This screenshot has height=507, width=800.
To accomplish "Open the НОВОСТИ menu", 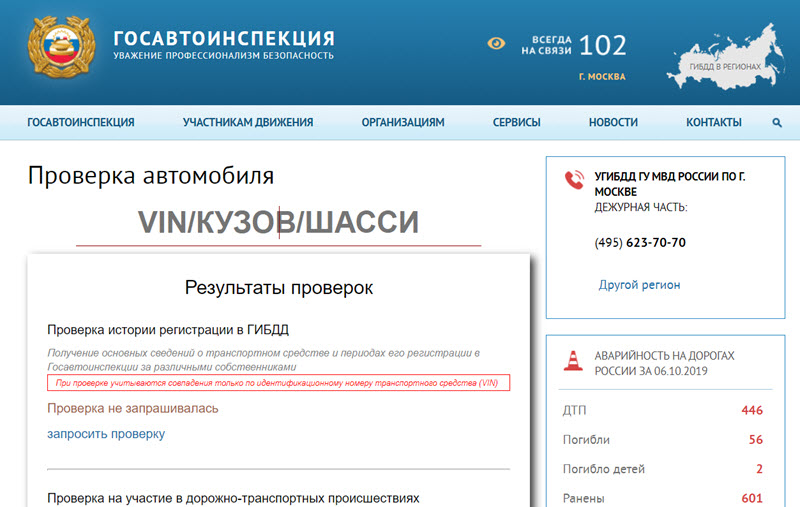I will click(x=613, y=122).
